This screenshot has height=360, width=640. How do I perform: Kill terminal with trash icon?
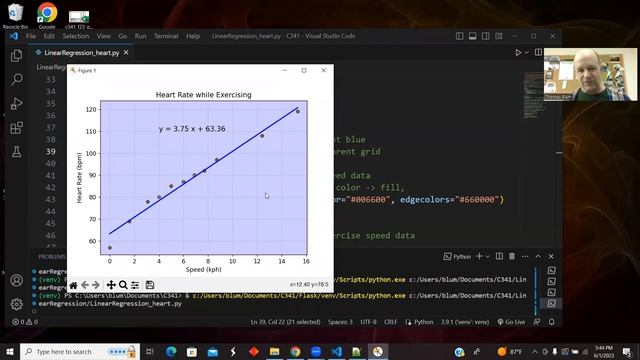(512, 256)
